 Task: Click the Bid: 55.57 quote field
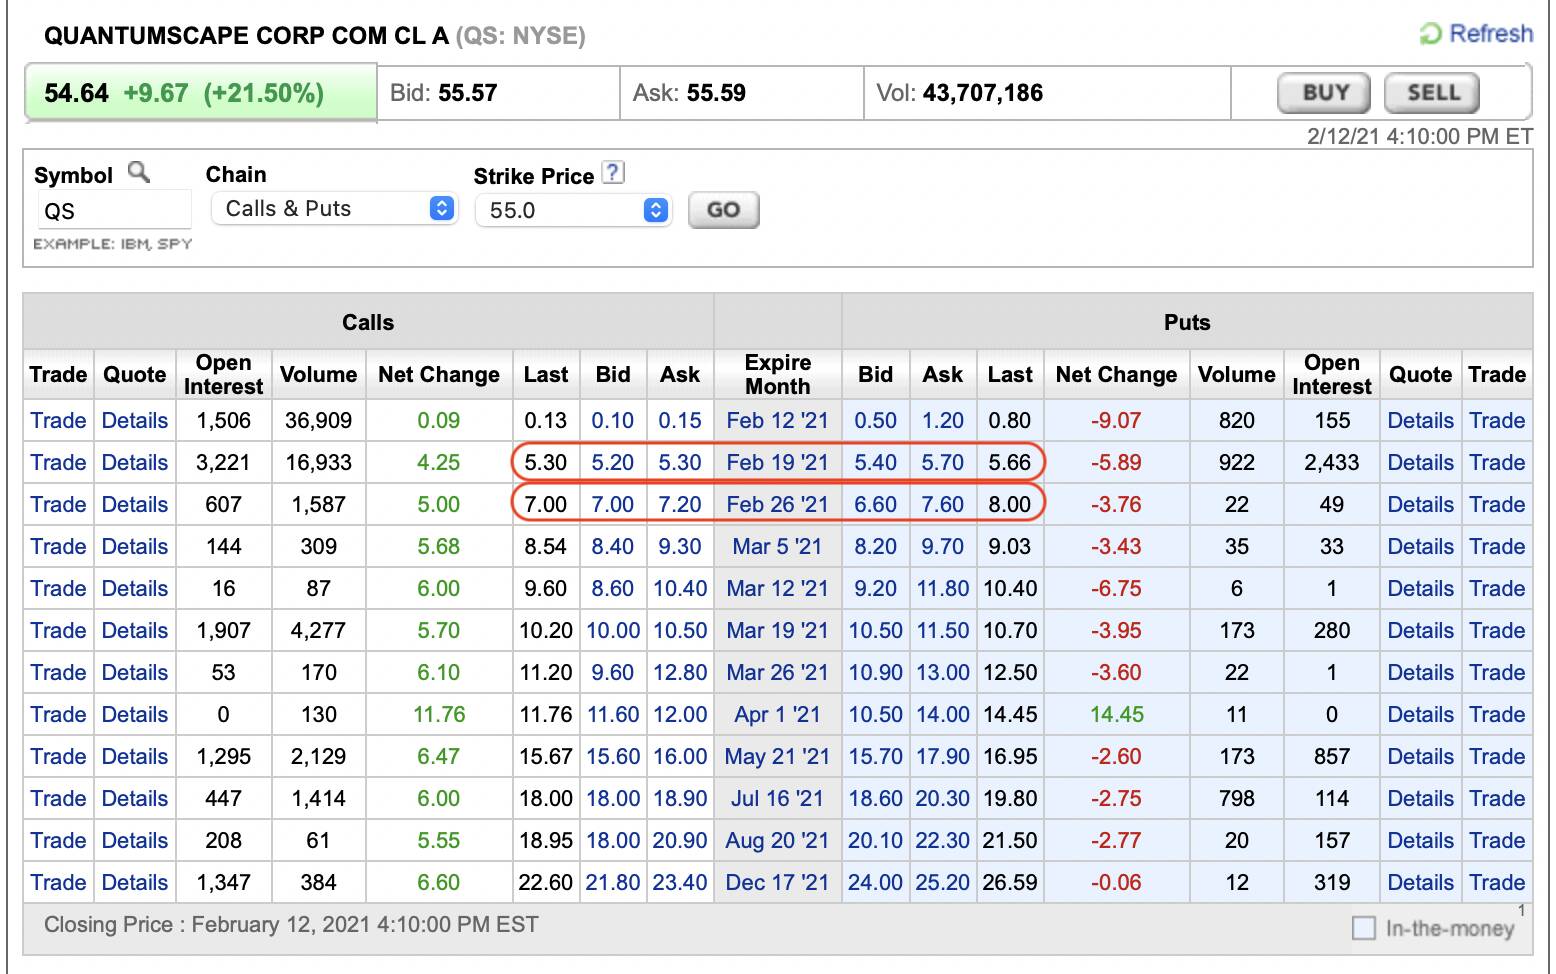point(498,93)
